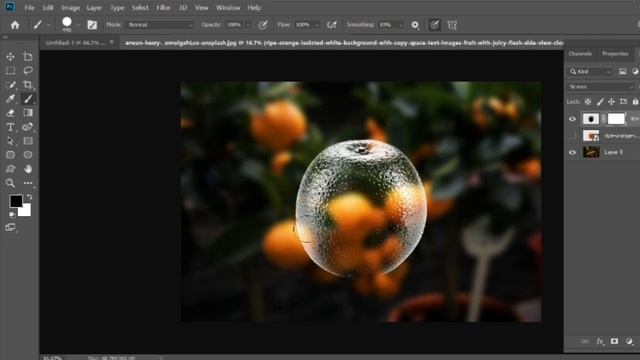640x360 pixels.
Task: Toggle symmetry paint butterfly icon
Action: pos(452,25)
